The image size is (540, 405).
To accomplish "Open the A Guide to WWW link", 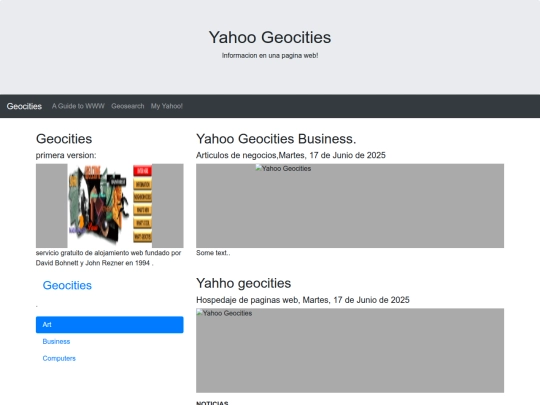I will 78,106.
